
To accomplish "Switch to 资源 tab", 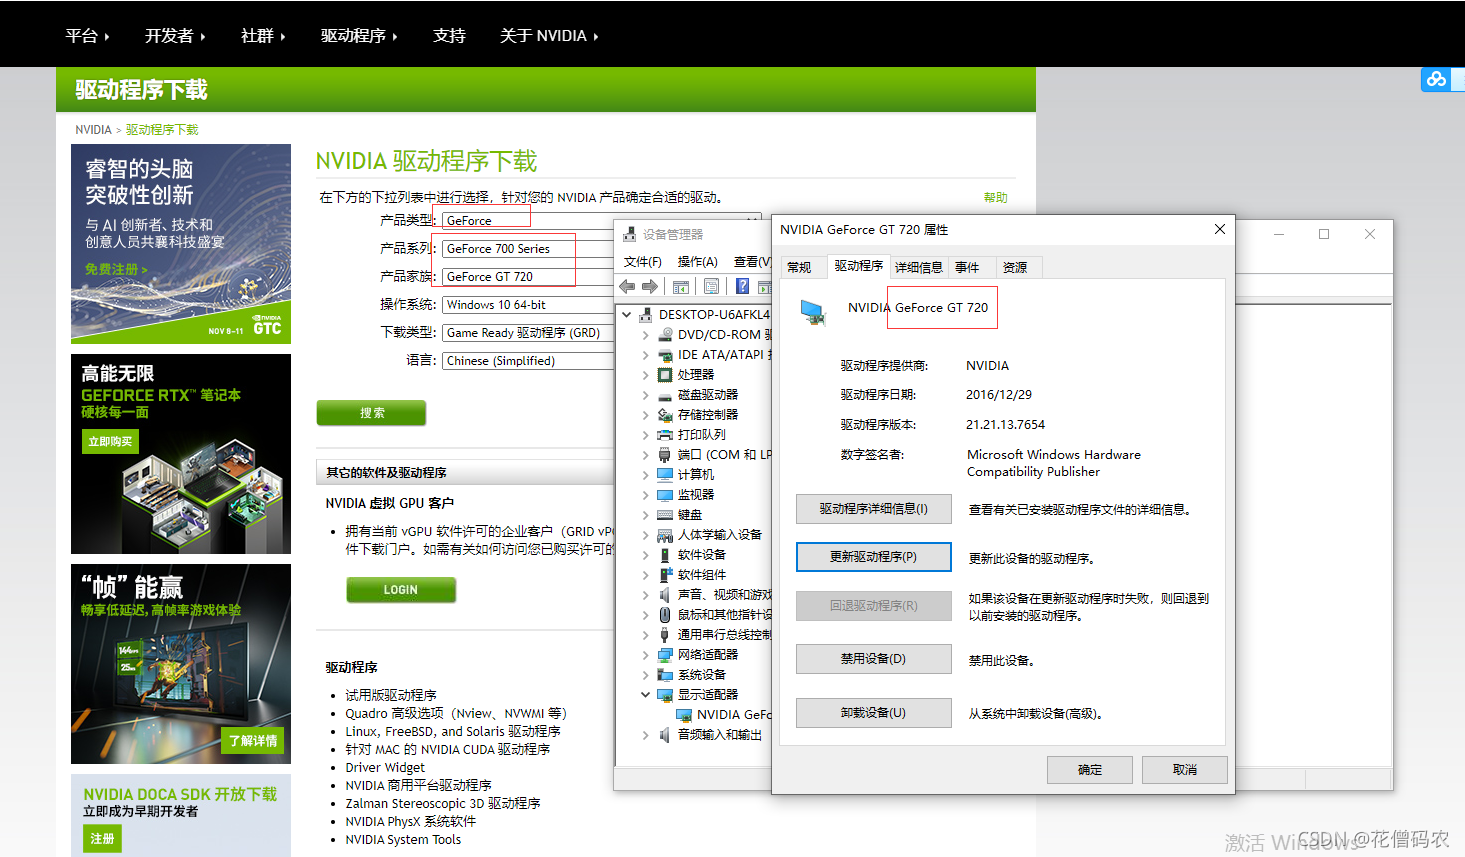I will (1015, 267).
